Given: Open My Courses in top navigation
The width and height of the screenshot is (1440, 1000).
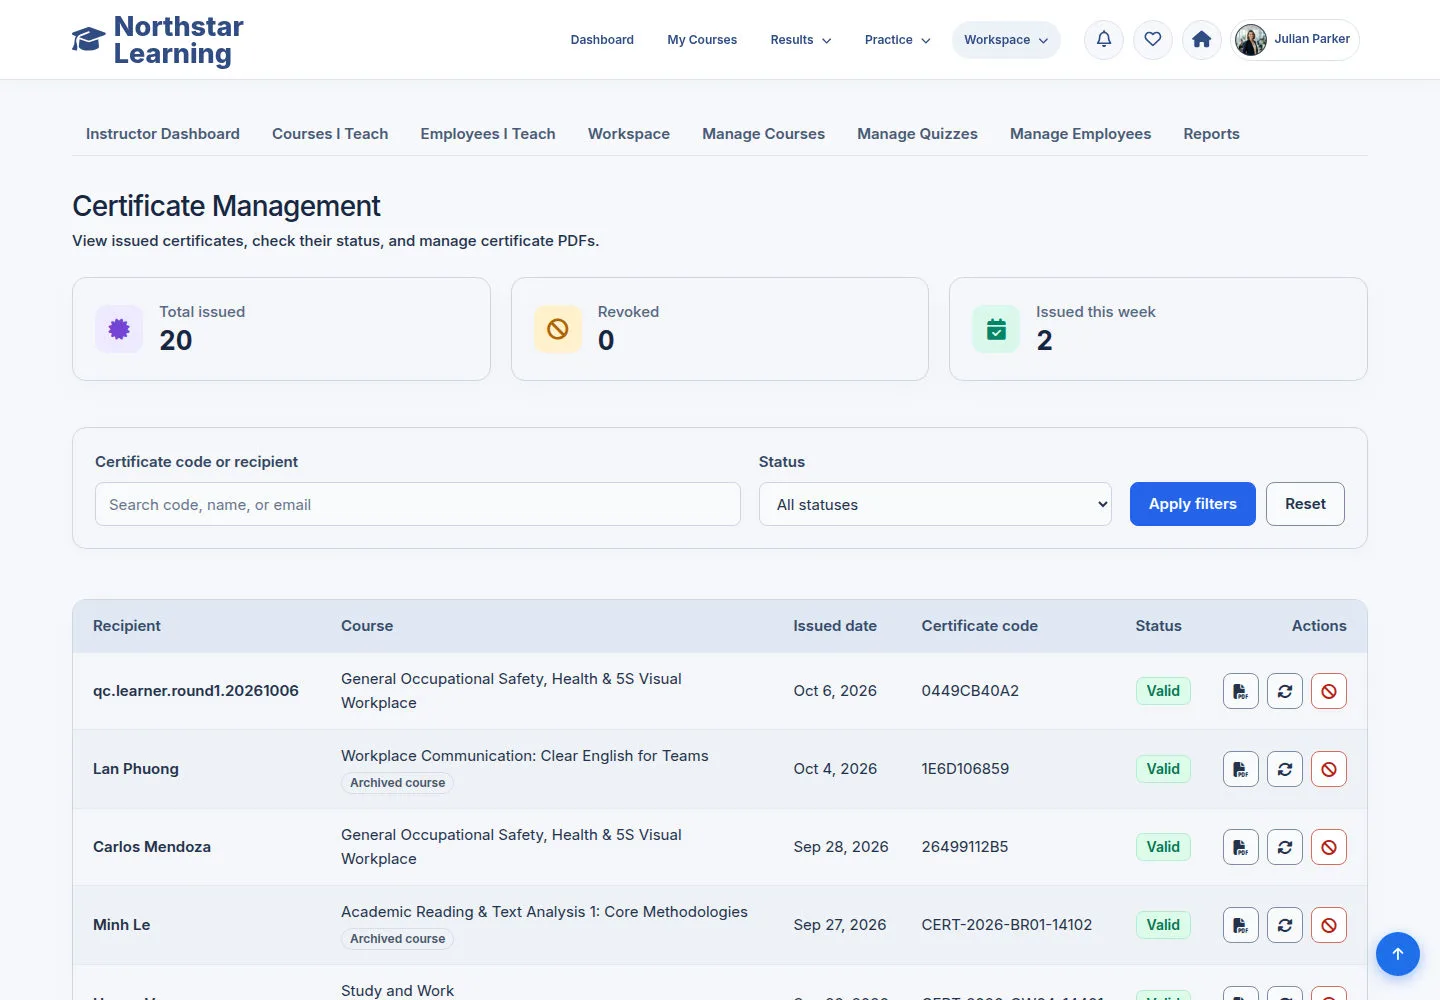Looking at the screenshot, I should [702, 40].
